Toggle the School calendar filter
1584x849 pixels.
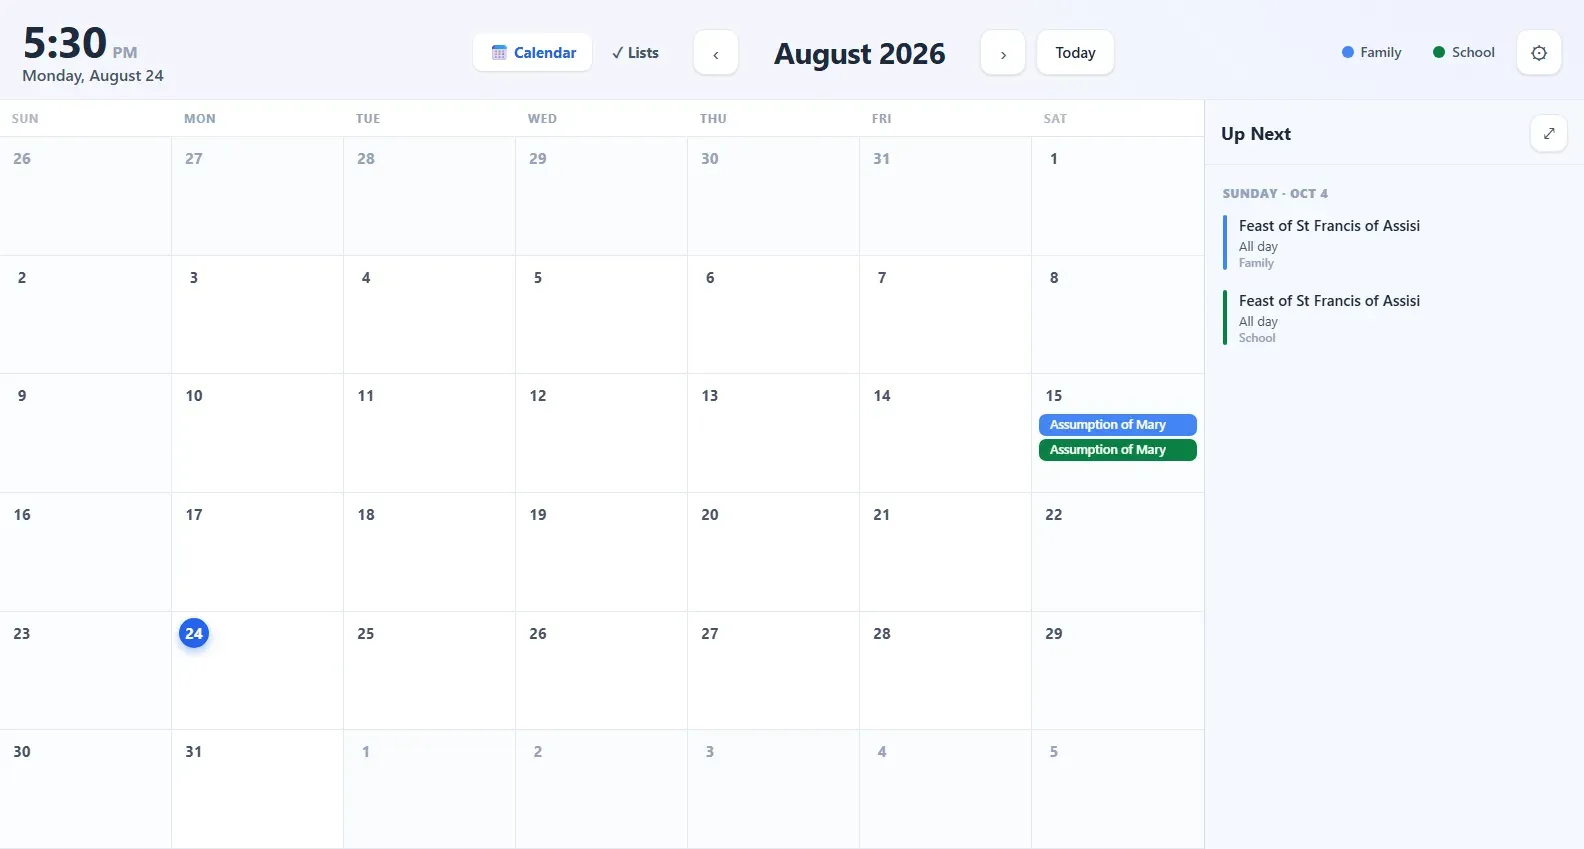pyautogui.click(x=1463, y=52)
